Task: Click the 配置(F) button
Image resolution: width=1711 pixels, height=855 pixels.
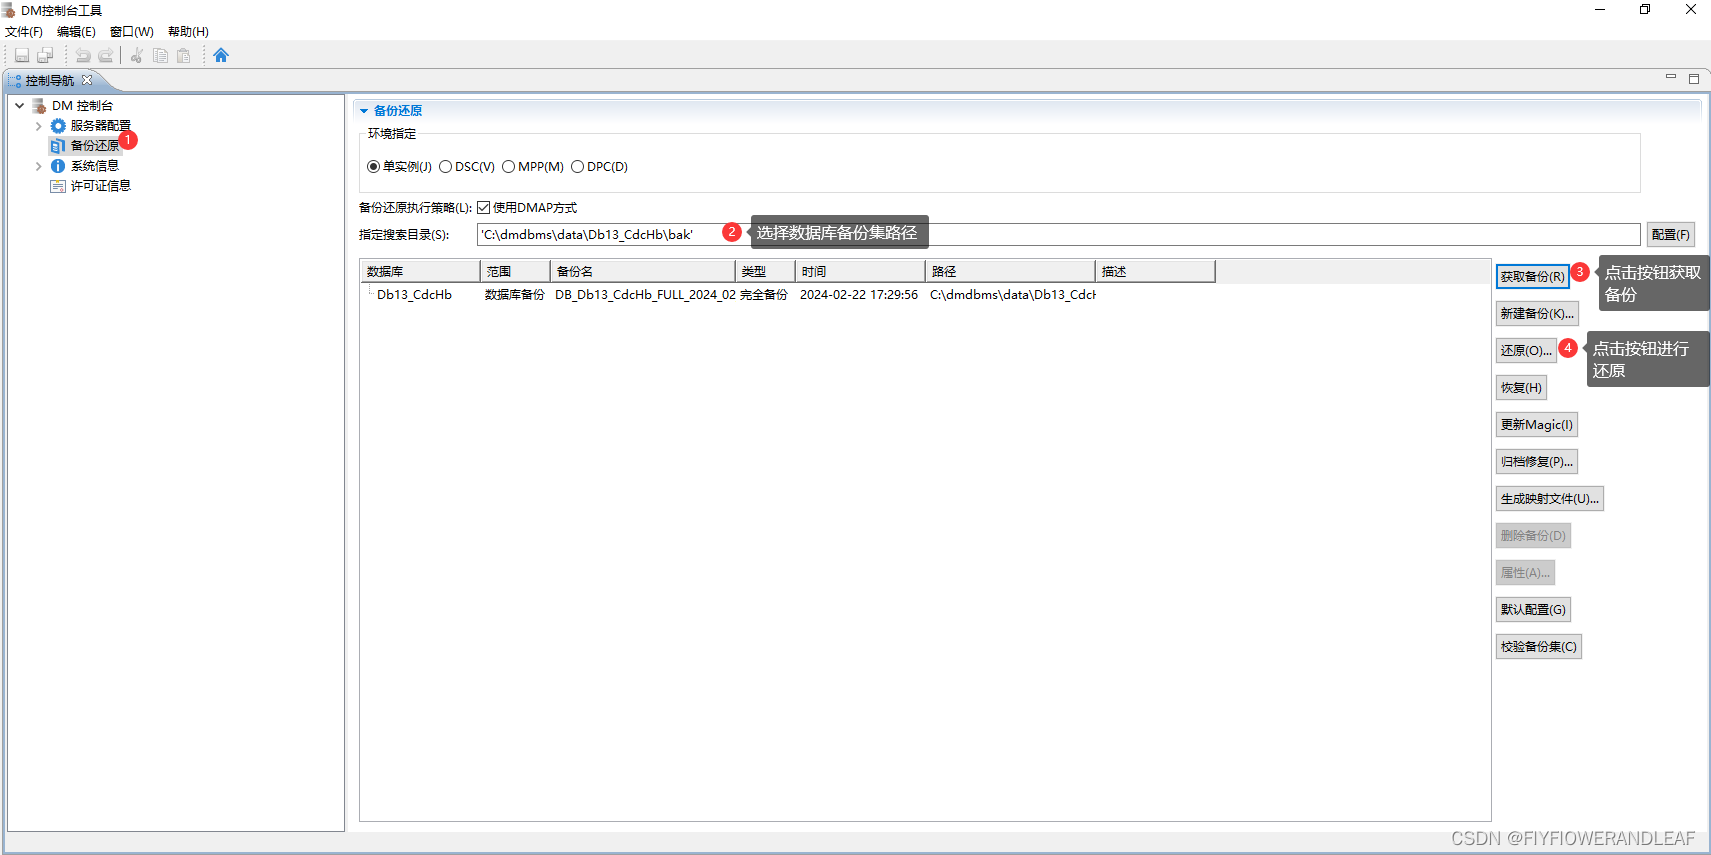Action: (x=1671, y=235)
